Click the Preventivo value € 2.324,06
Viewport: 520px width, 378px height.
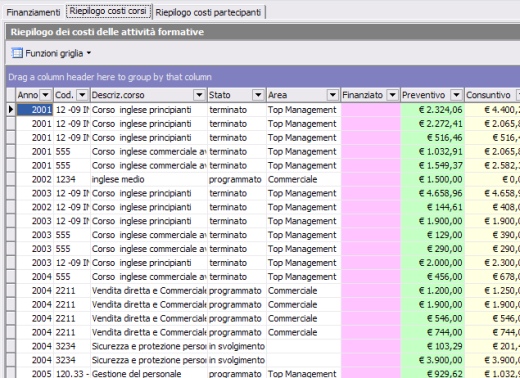433,110
